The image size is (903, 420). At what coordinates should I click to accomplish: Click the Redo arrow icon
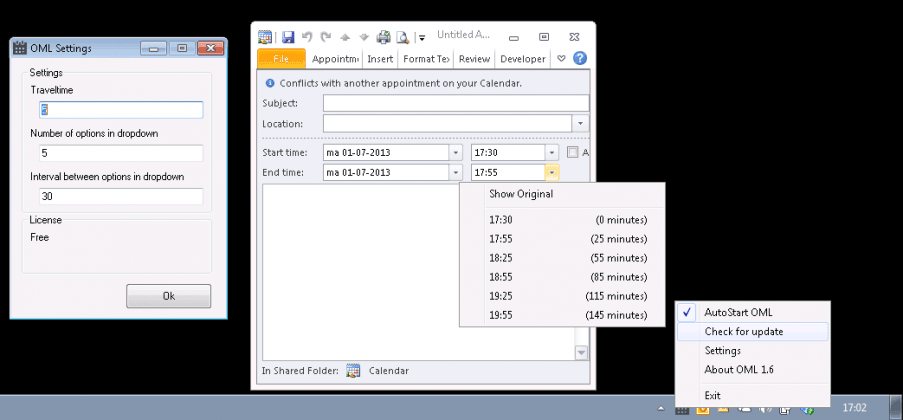[326, 37]
